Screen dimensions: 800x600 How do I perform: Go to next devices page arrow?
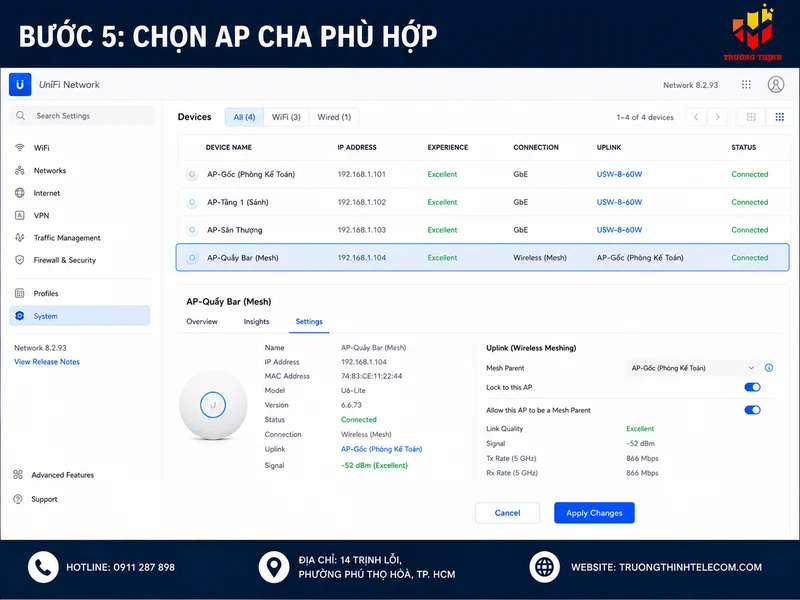coord(717,117)
